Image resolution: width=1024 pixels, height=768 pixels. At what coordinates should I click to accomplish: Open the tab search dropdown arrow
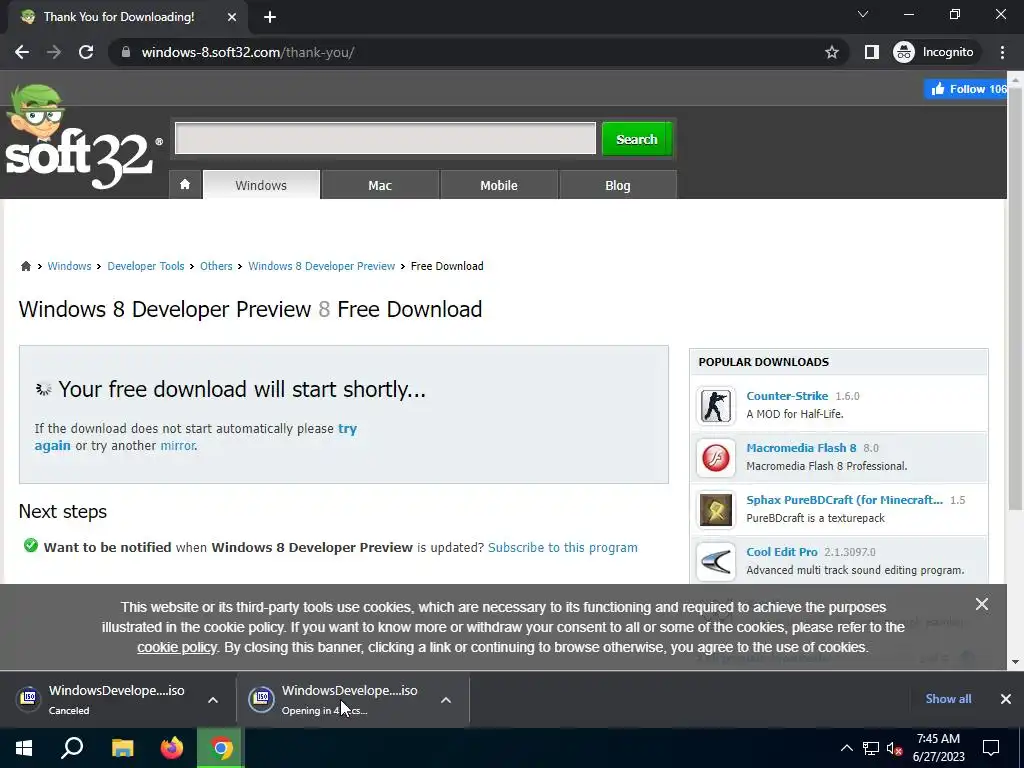click(863, 14)
